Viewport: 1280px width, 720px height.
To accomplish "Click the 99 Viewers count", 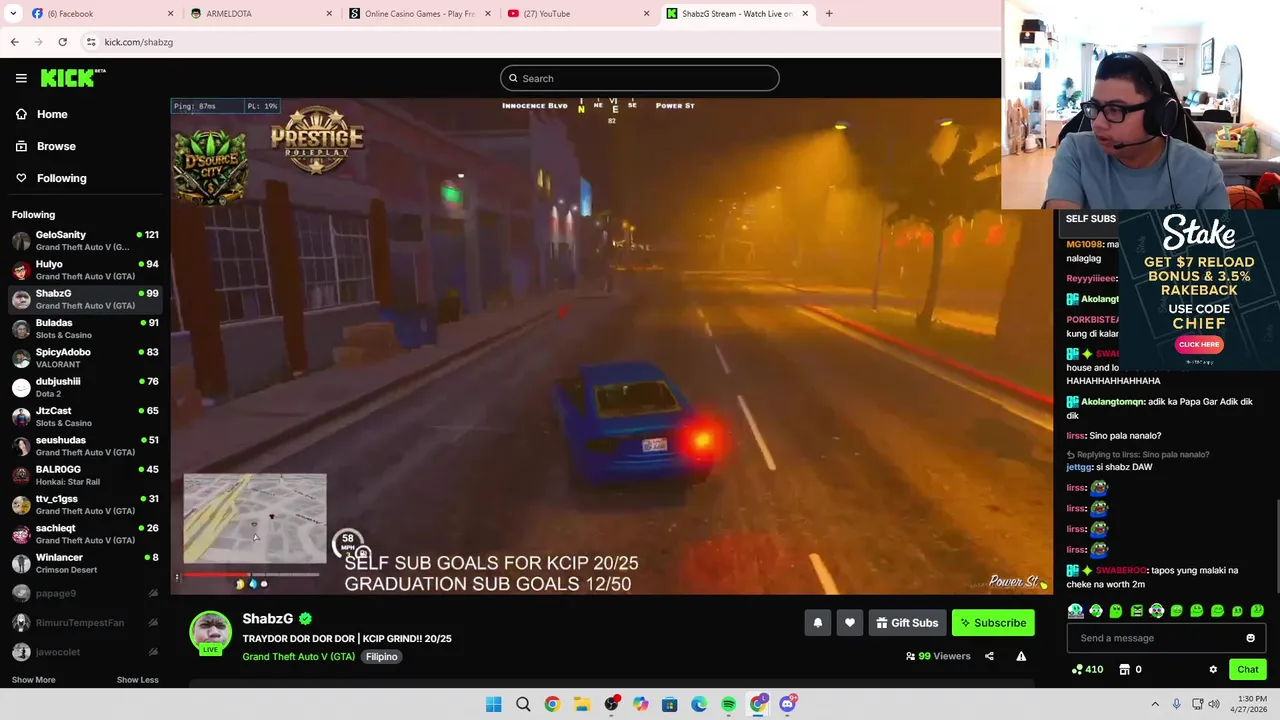I will [938, 656].
